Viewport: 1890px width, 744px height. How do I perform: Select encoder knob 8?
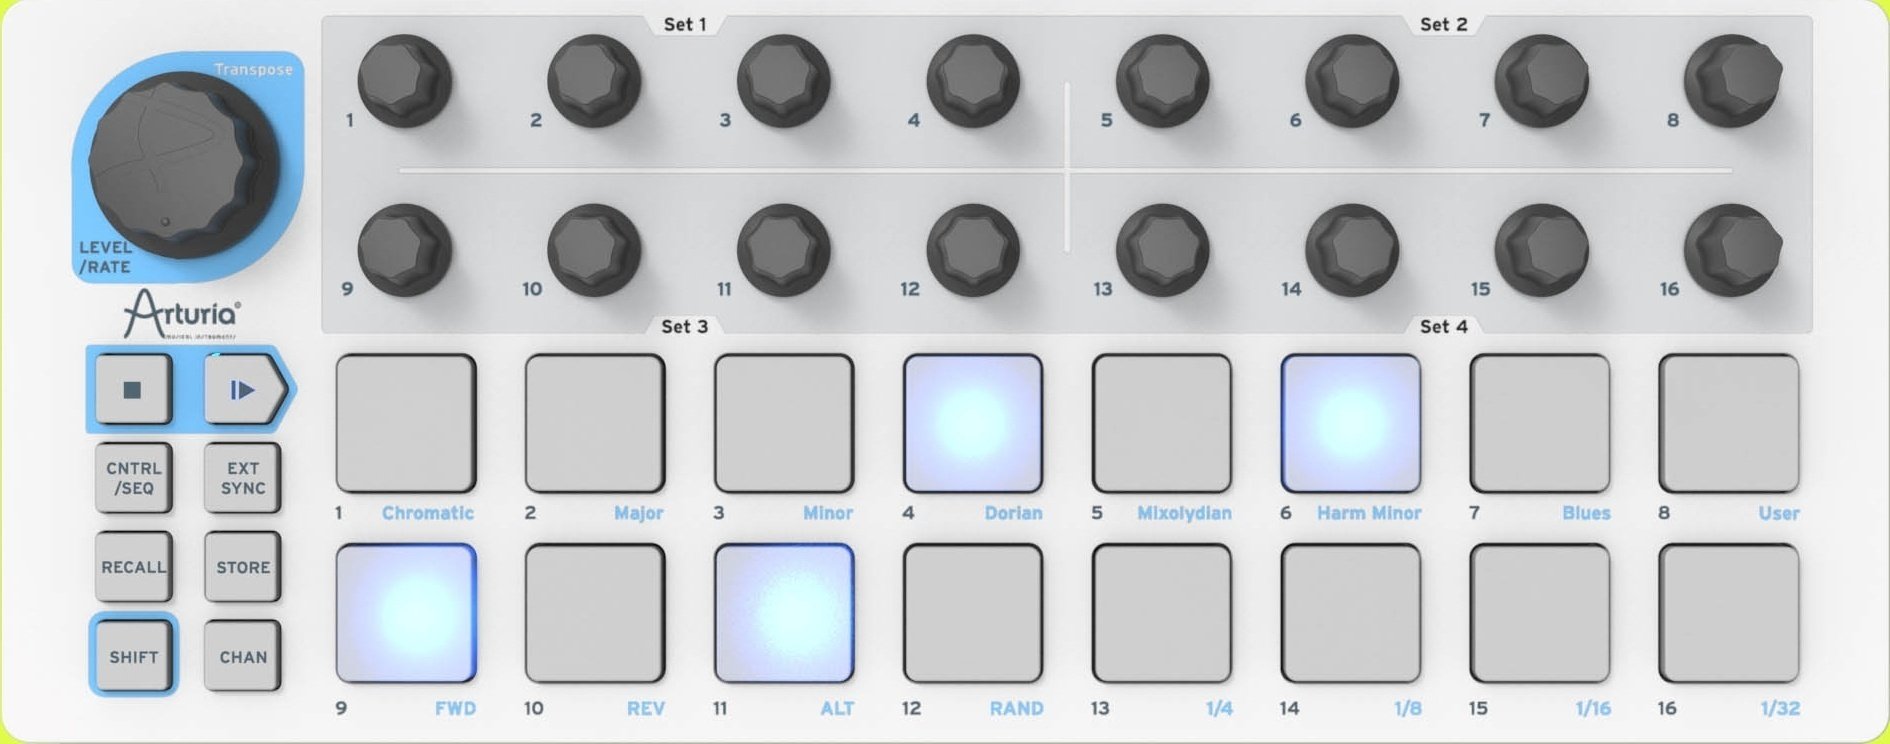click(x=1732, y=80)
